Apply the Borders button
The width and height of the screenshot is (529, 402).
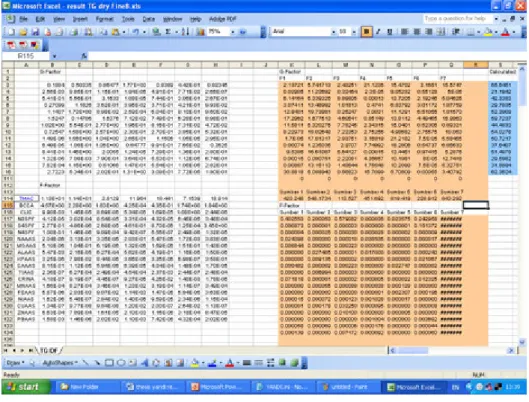tap(471, 32)
